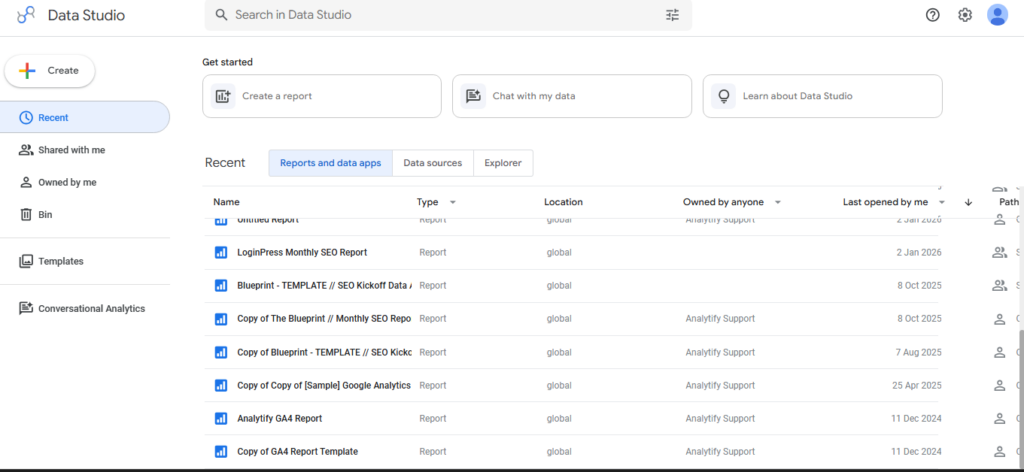This screenshot has height=472, width=1024.
Task: Open Copy of Blueprint - TEMPLATE // SEO Kickoff report
Action: pos(325,353)
